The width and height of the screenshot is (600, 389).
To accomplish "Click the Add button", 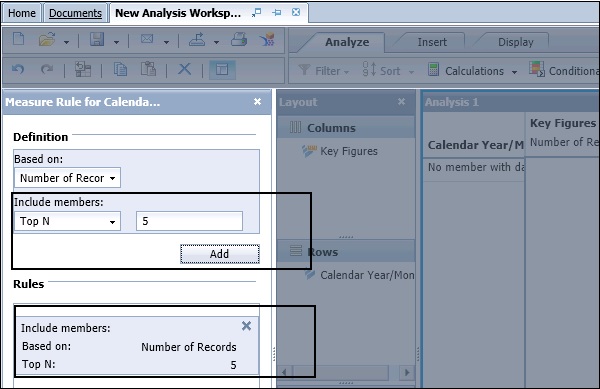I will (220, 254).
